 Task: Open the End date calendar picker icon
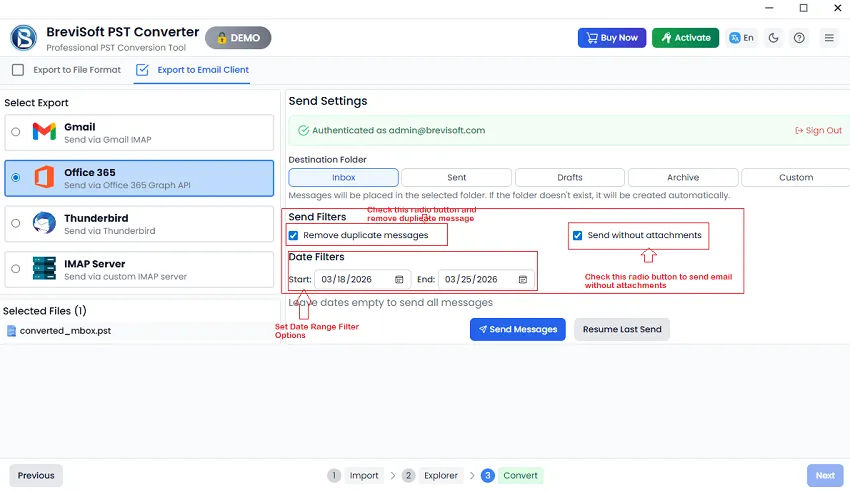tap(523, 280)
